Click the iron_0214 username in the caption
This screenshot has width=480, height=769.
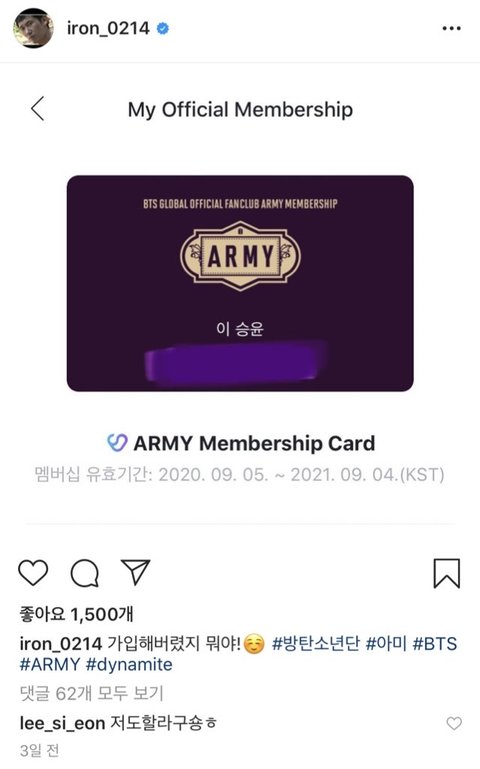(61, 643)
